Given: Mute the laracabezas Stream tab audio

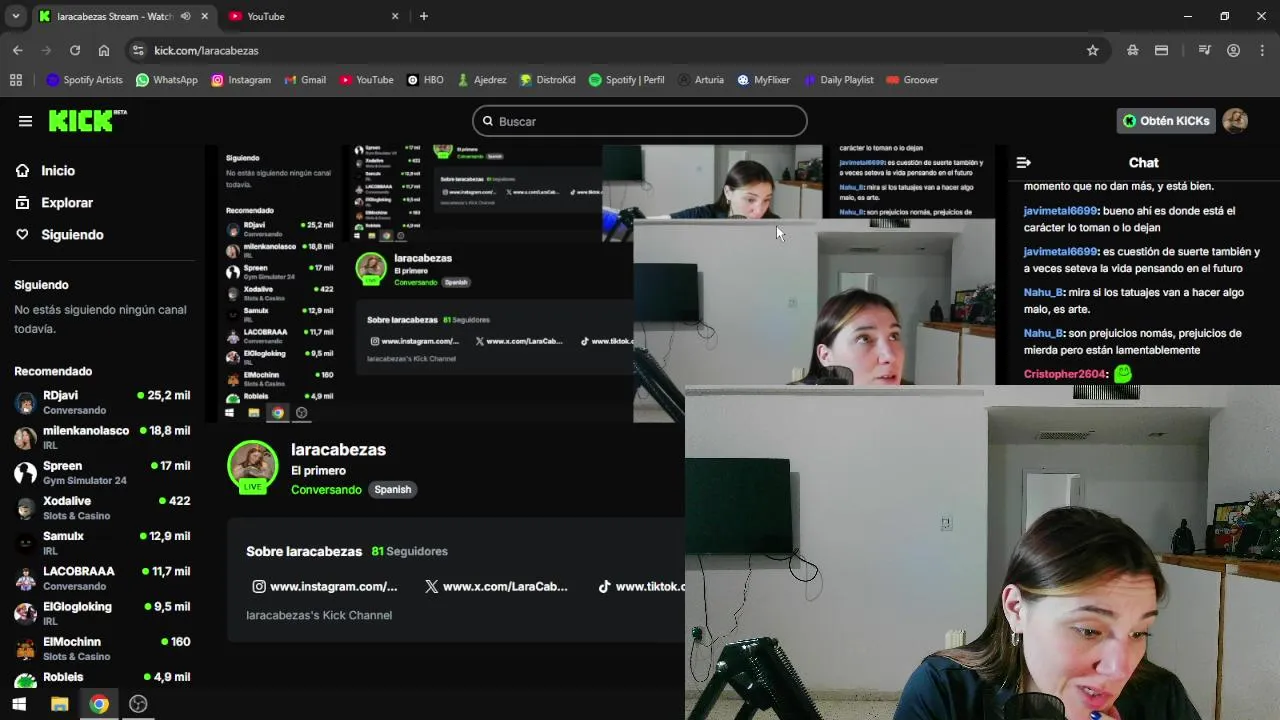Looking at the screenshot, I should click(x=185, y=16).
